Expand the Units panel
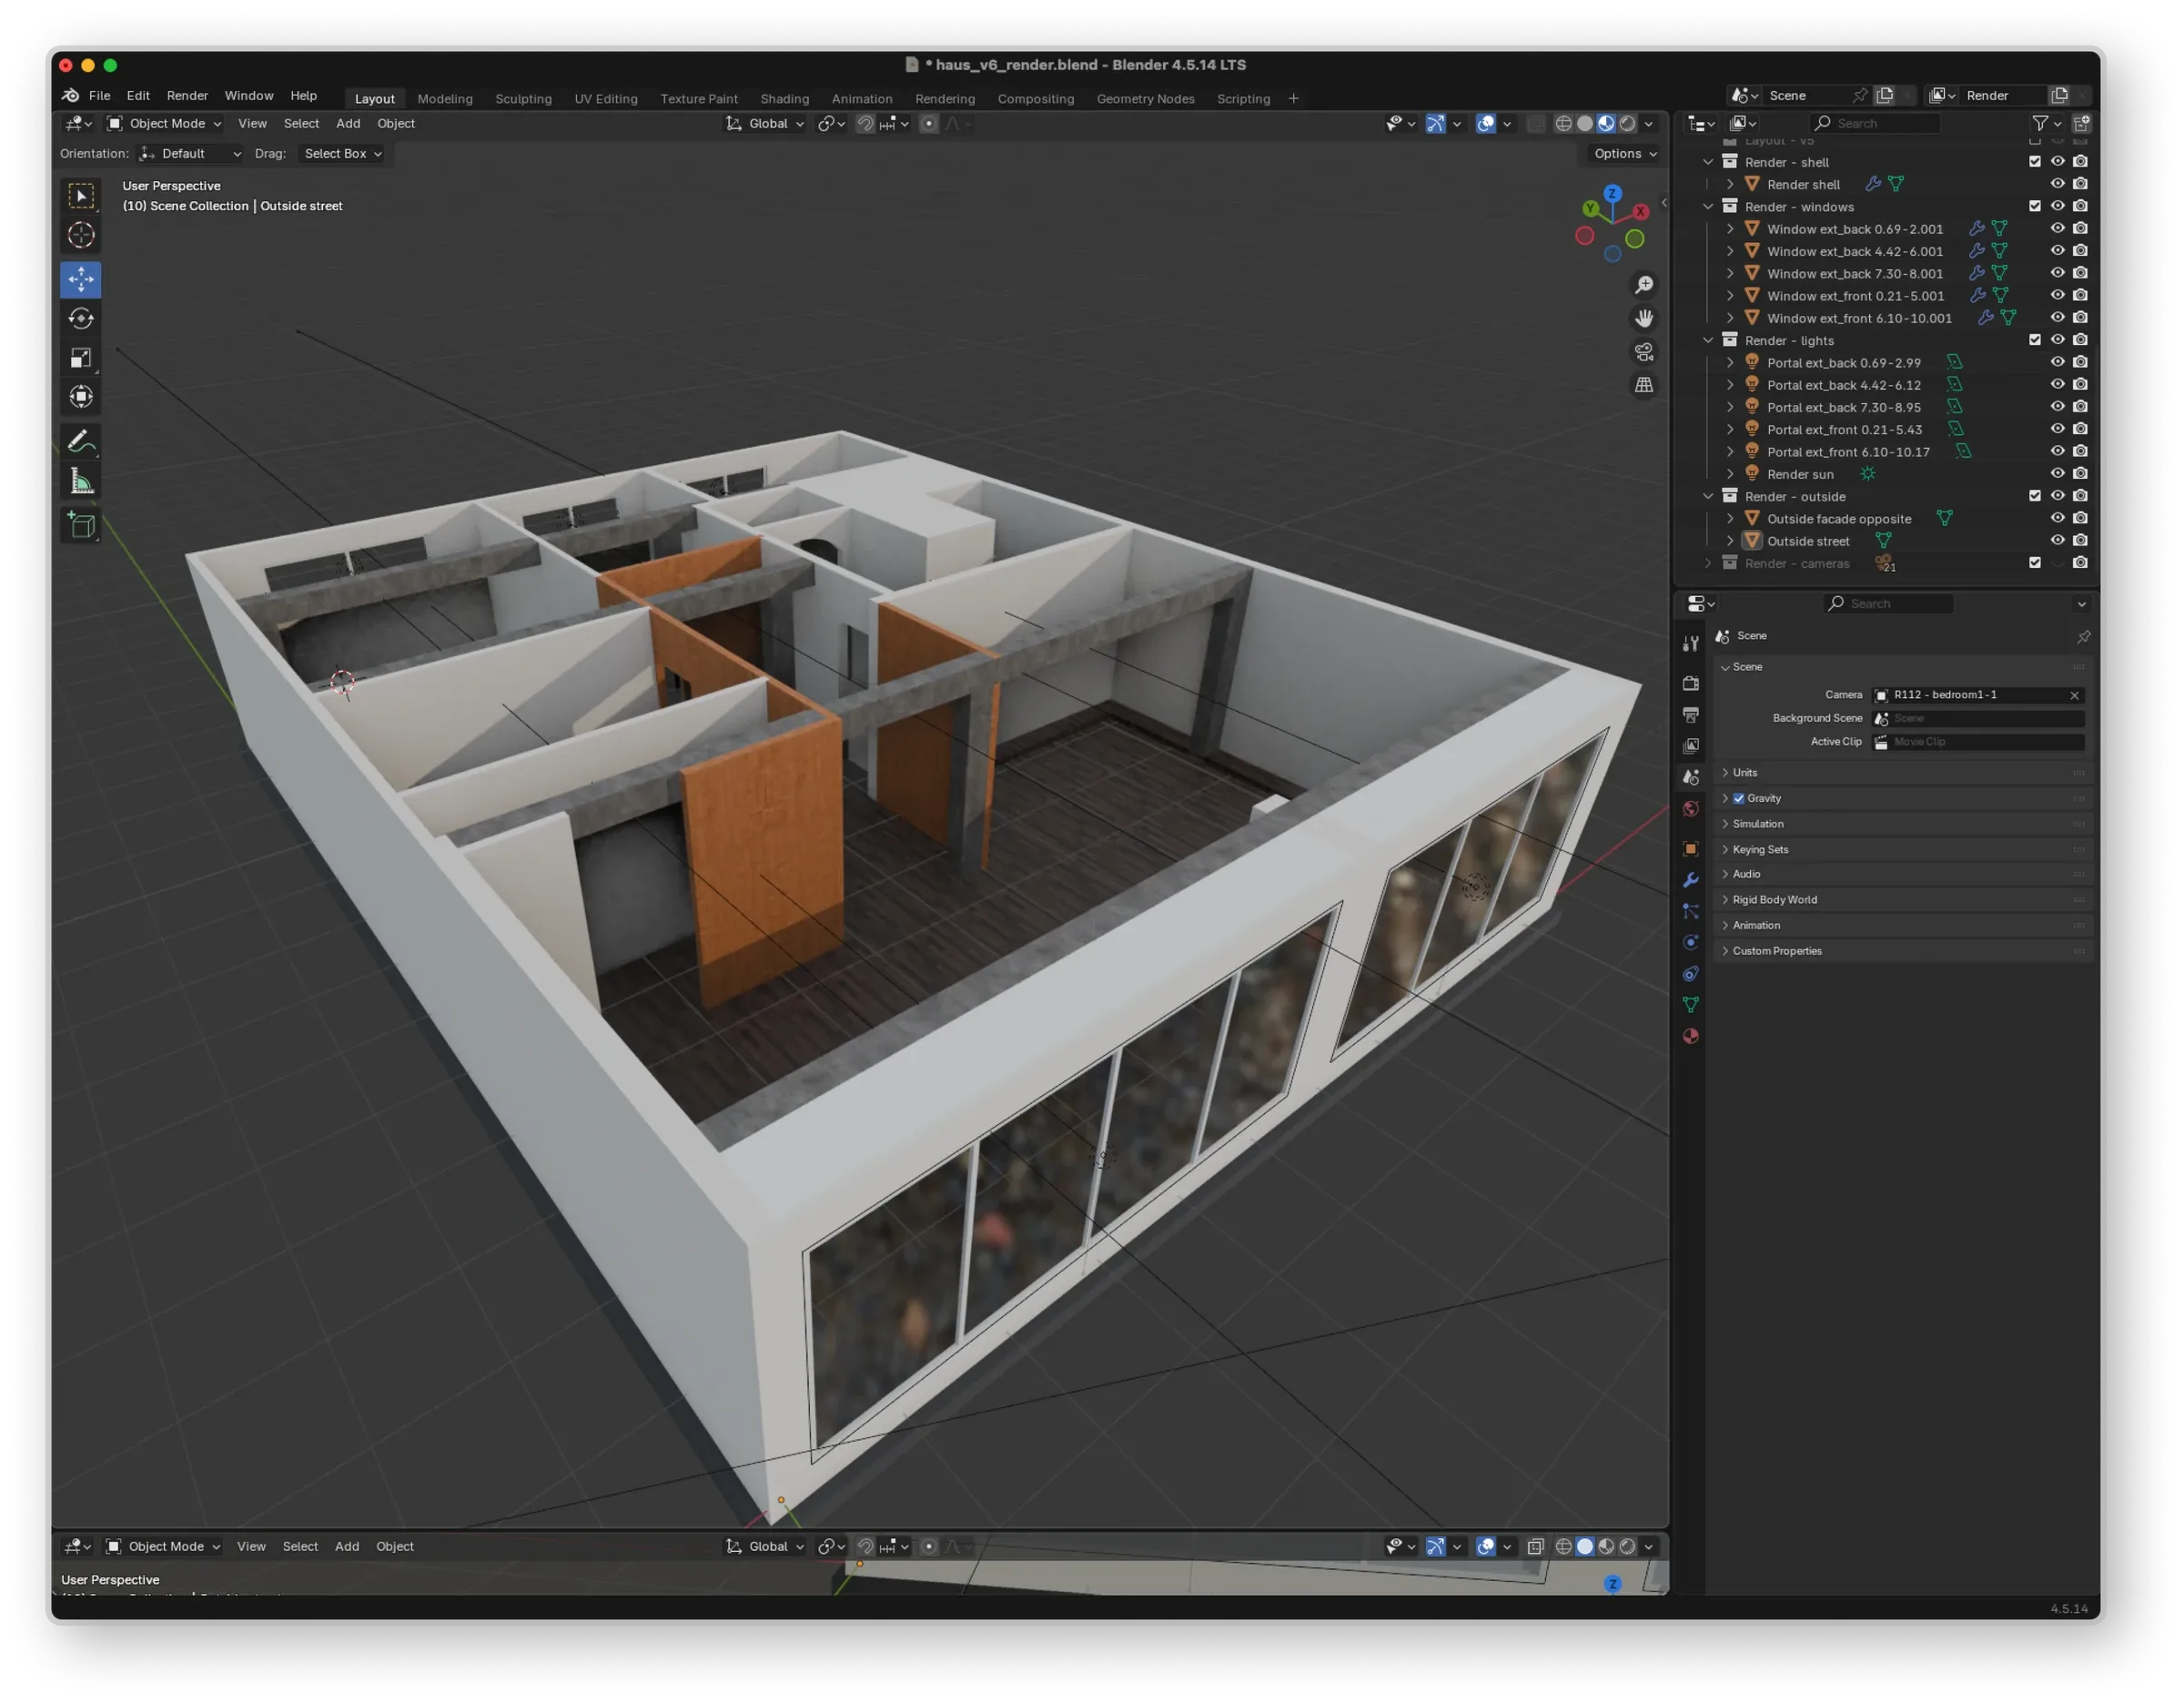This screenshot has width=2184, height=1703. [1745, 773]
